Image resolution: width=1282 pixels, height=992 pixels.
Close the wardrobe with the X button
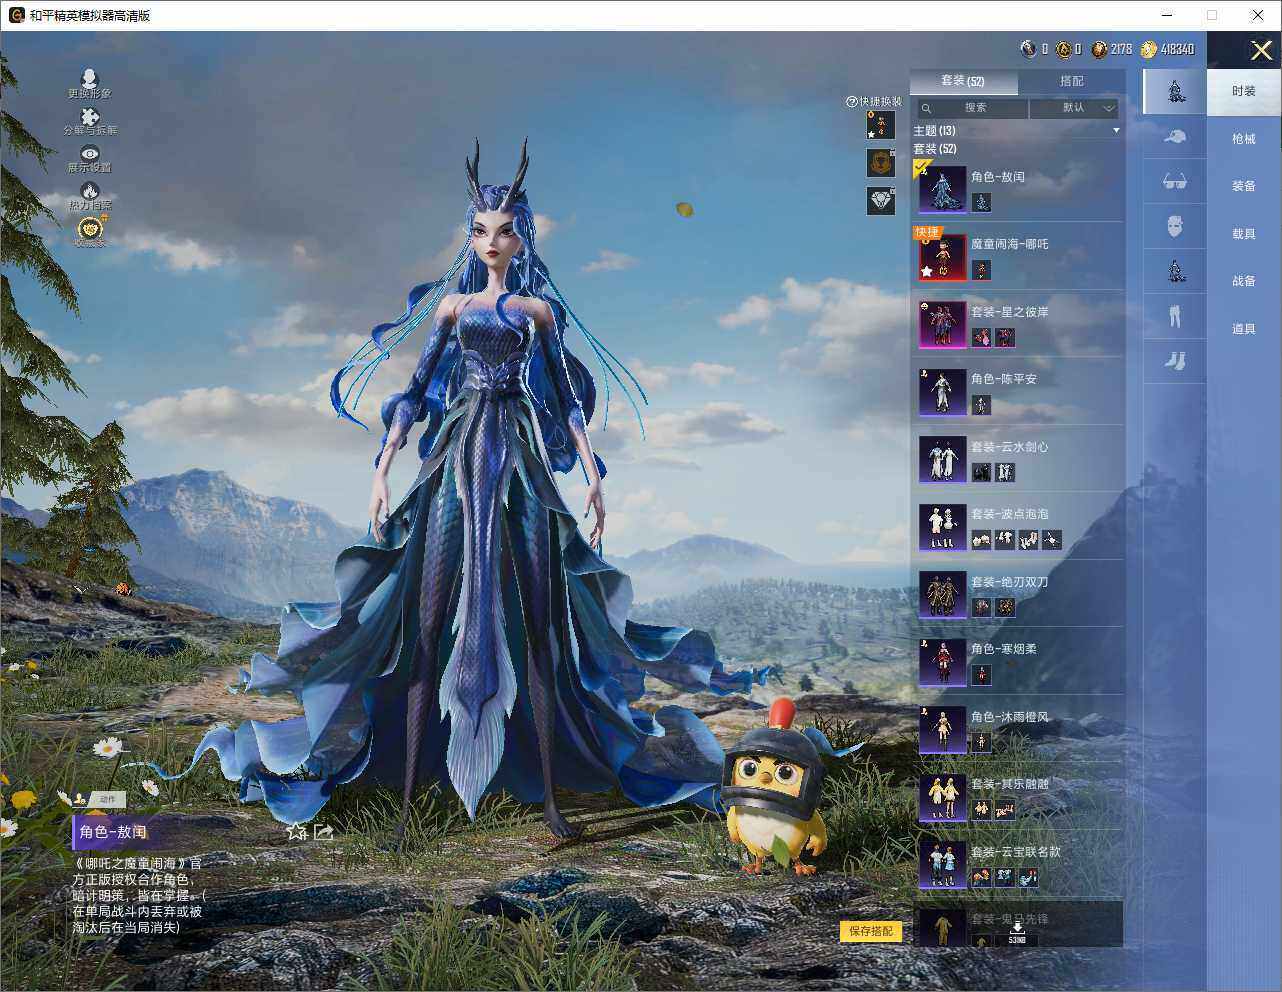pyautogui.click(x=1261, y=50)
